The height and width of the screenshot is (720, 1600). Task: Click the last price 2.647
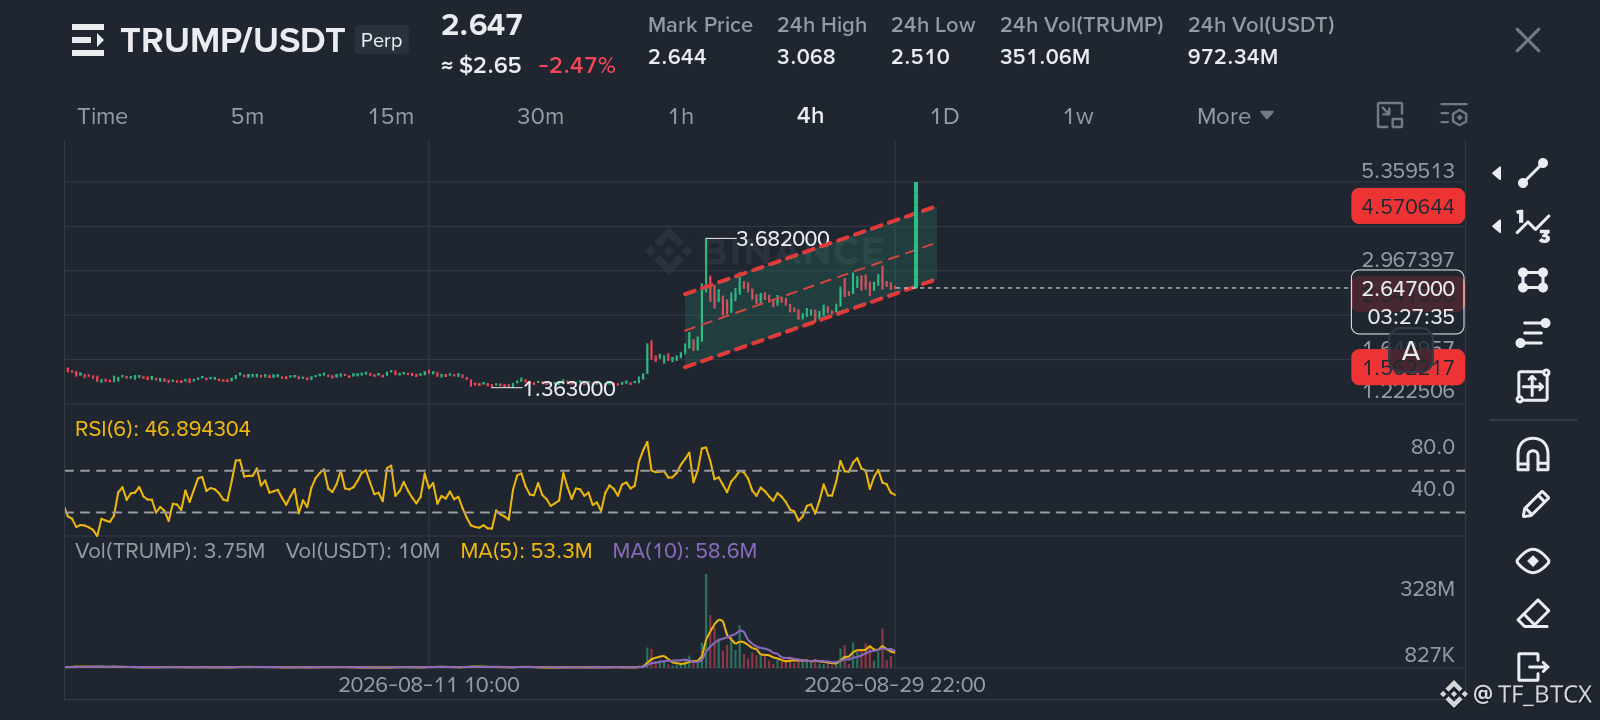pos(482,25)
